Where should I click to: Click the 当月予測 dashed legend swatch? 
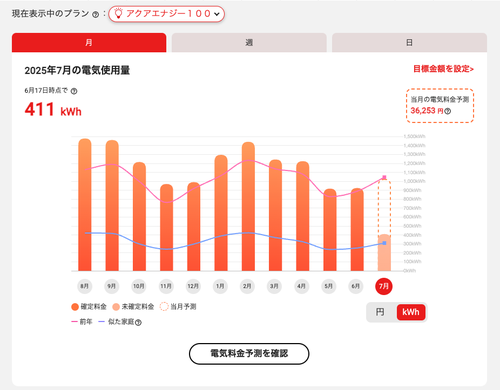164,307
